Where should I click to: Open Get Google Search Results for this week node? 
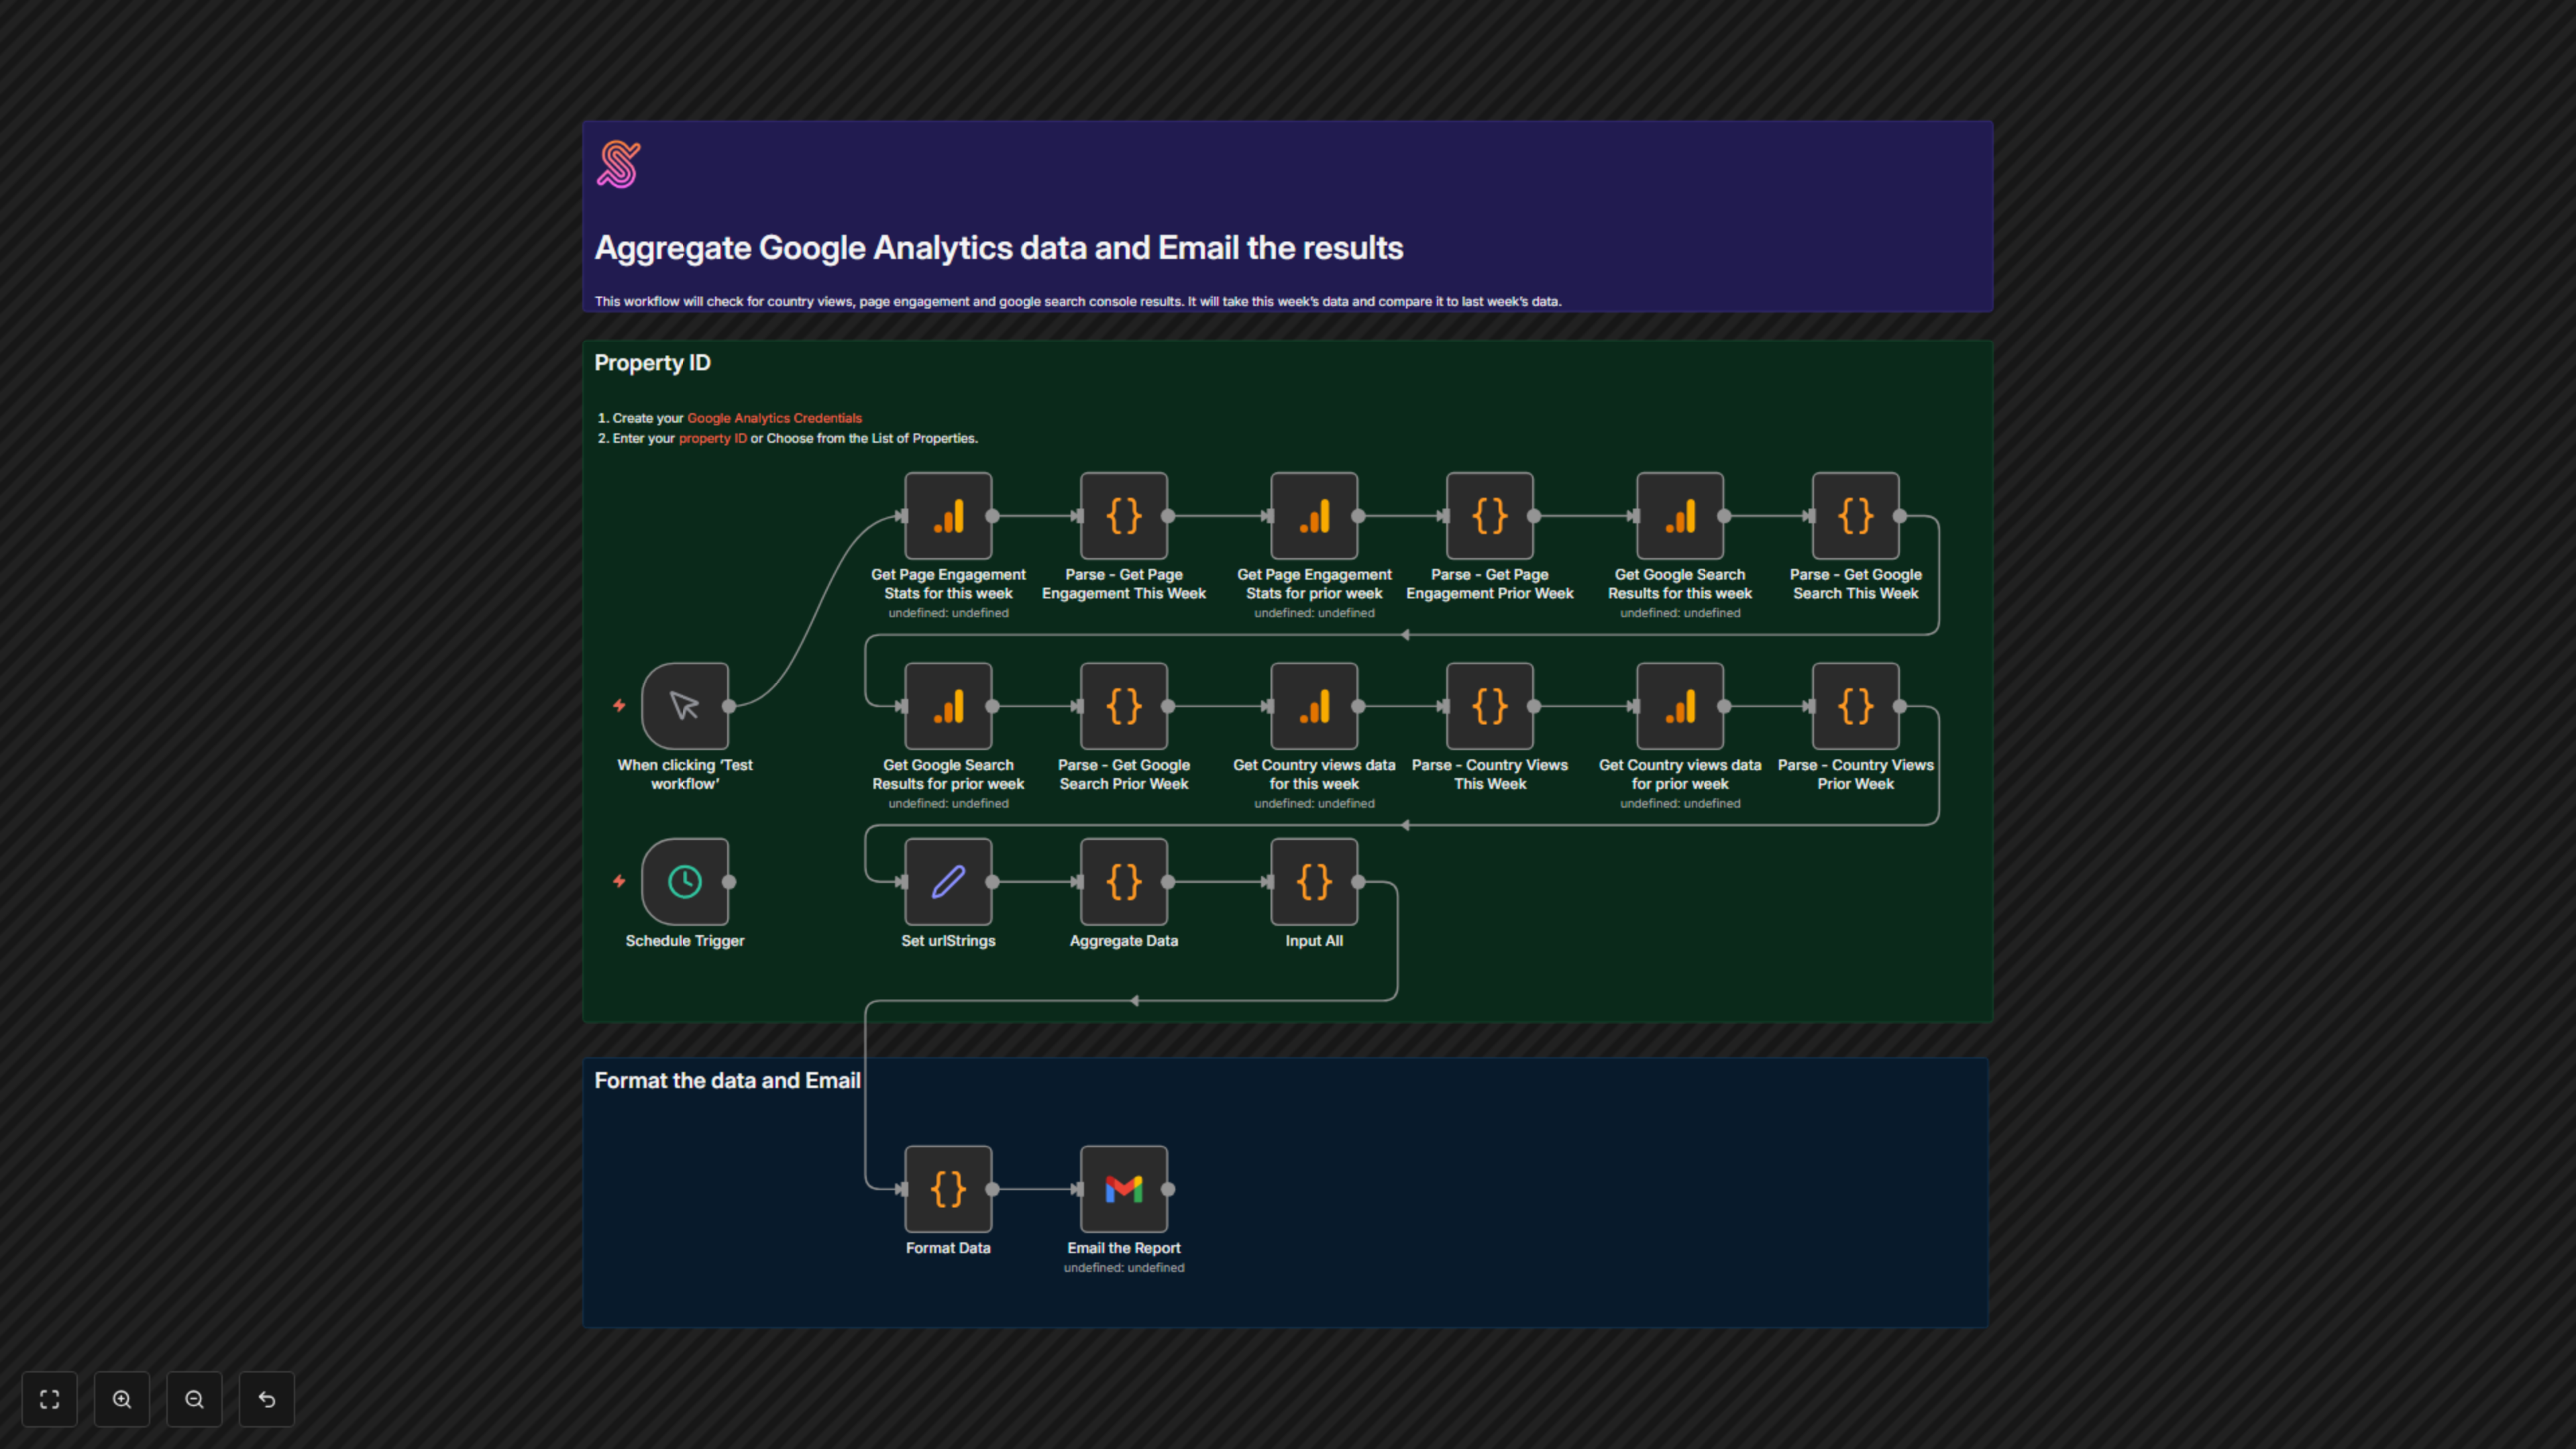coord(1680,516)
